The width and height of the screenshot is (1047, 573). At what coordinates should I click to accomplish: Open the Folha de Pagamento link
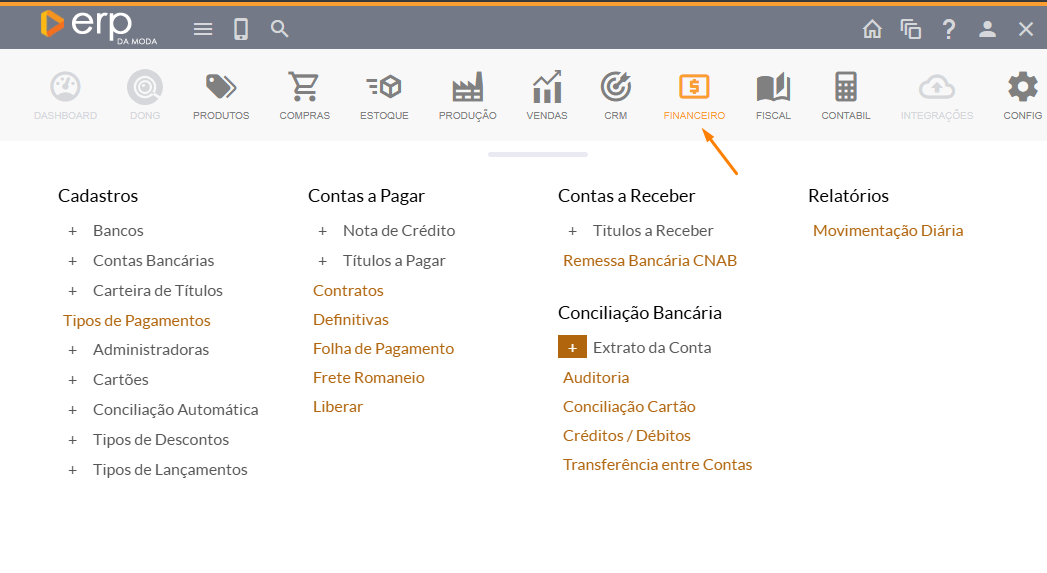(x=383, y=349)
